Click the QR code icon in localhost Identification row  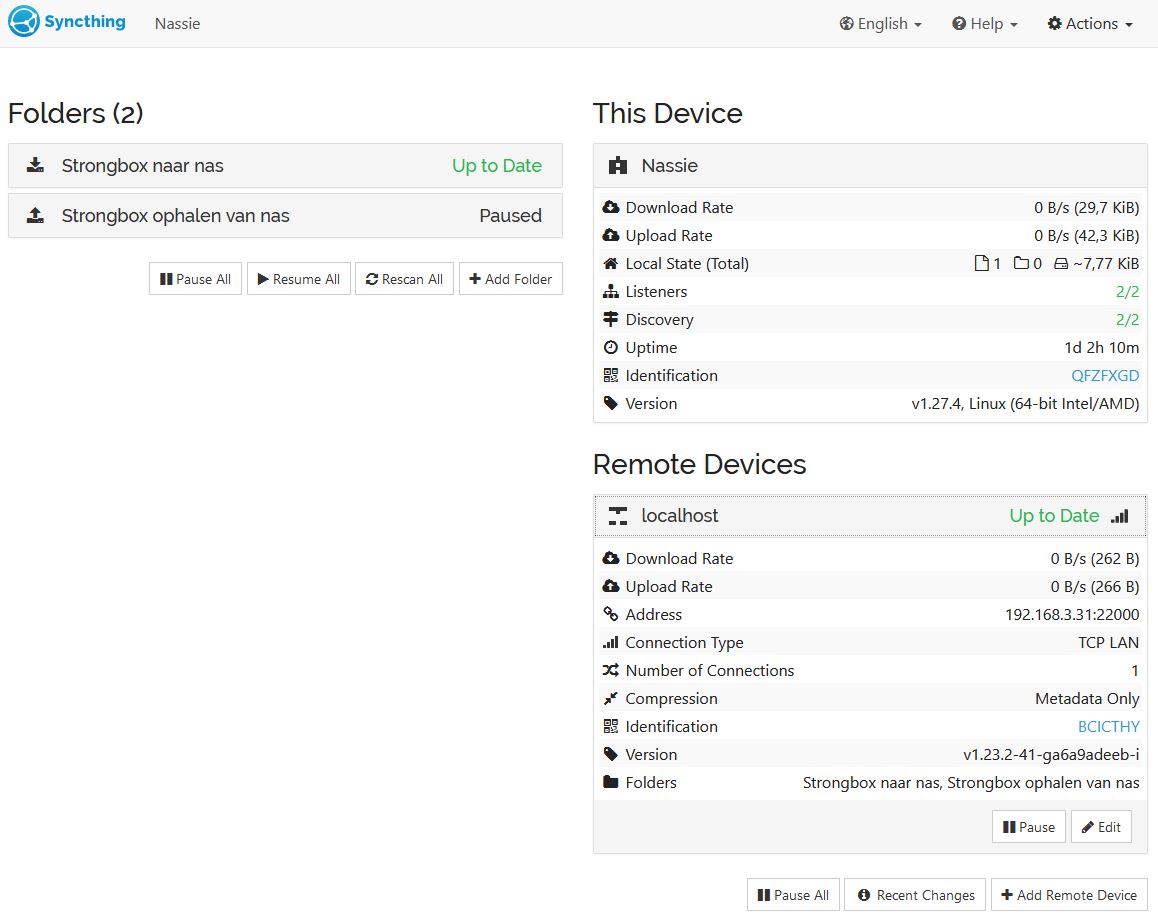(611, 726)
